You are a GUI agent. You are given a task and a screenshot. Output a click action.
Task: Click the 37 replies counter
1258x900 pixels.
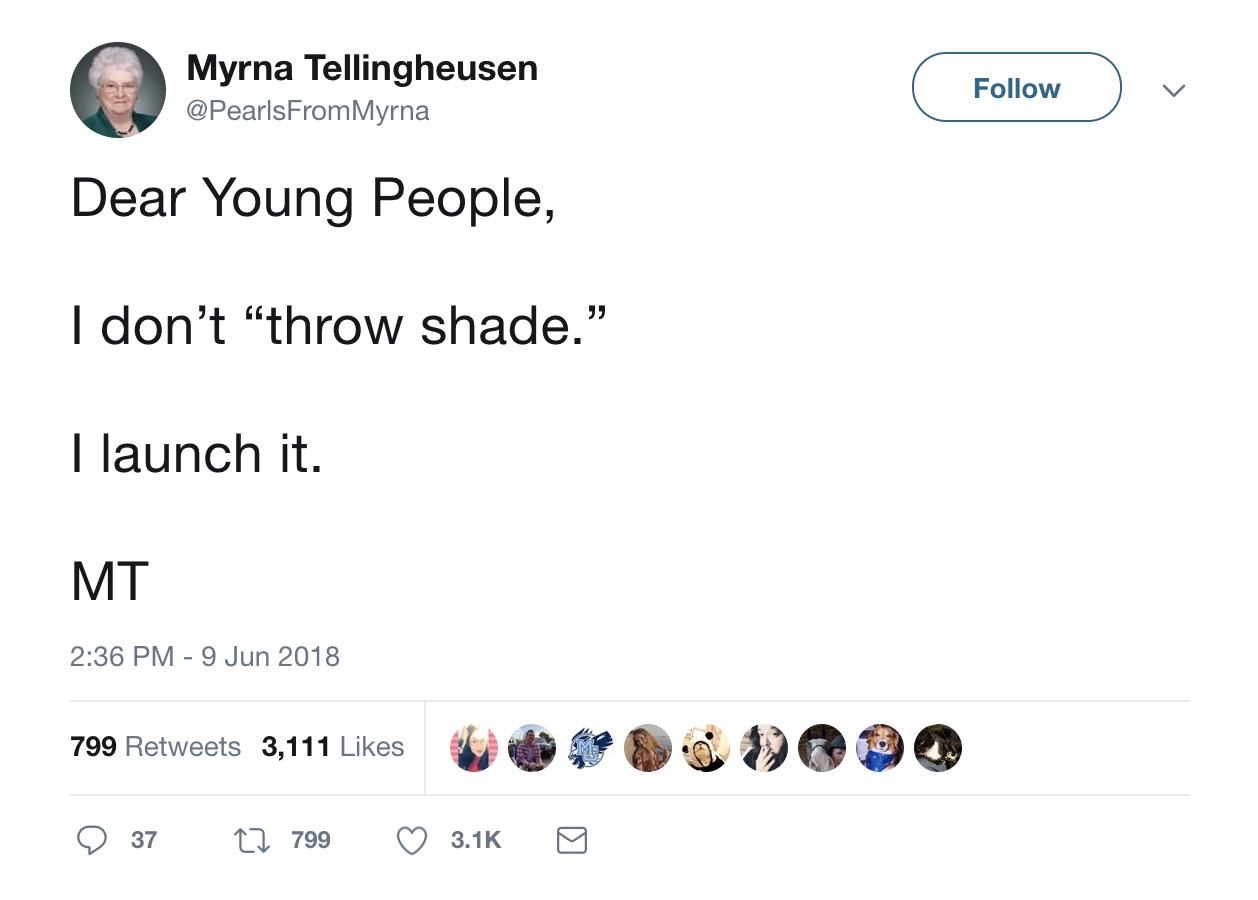[x=143, y=841]
